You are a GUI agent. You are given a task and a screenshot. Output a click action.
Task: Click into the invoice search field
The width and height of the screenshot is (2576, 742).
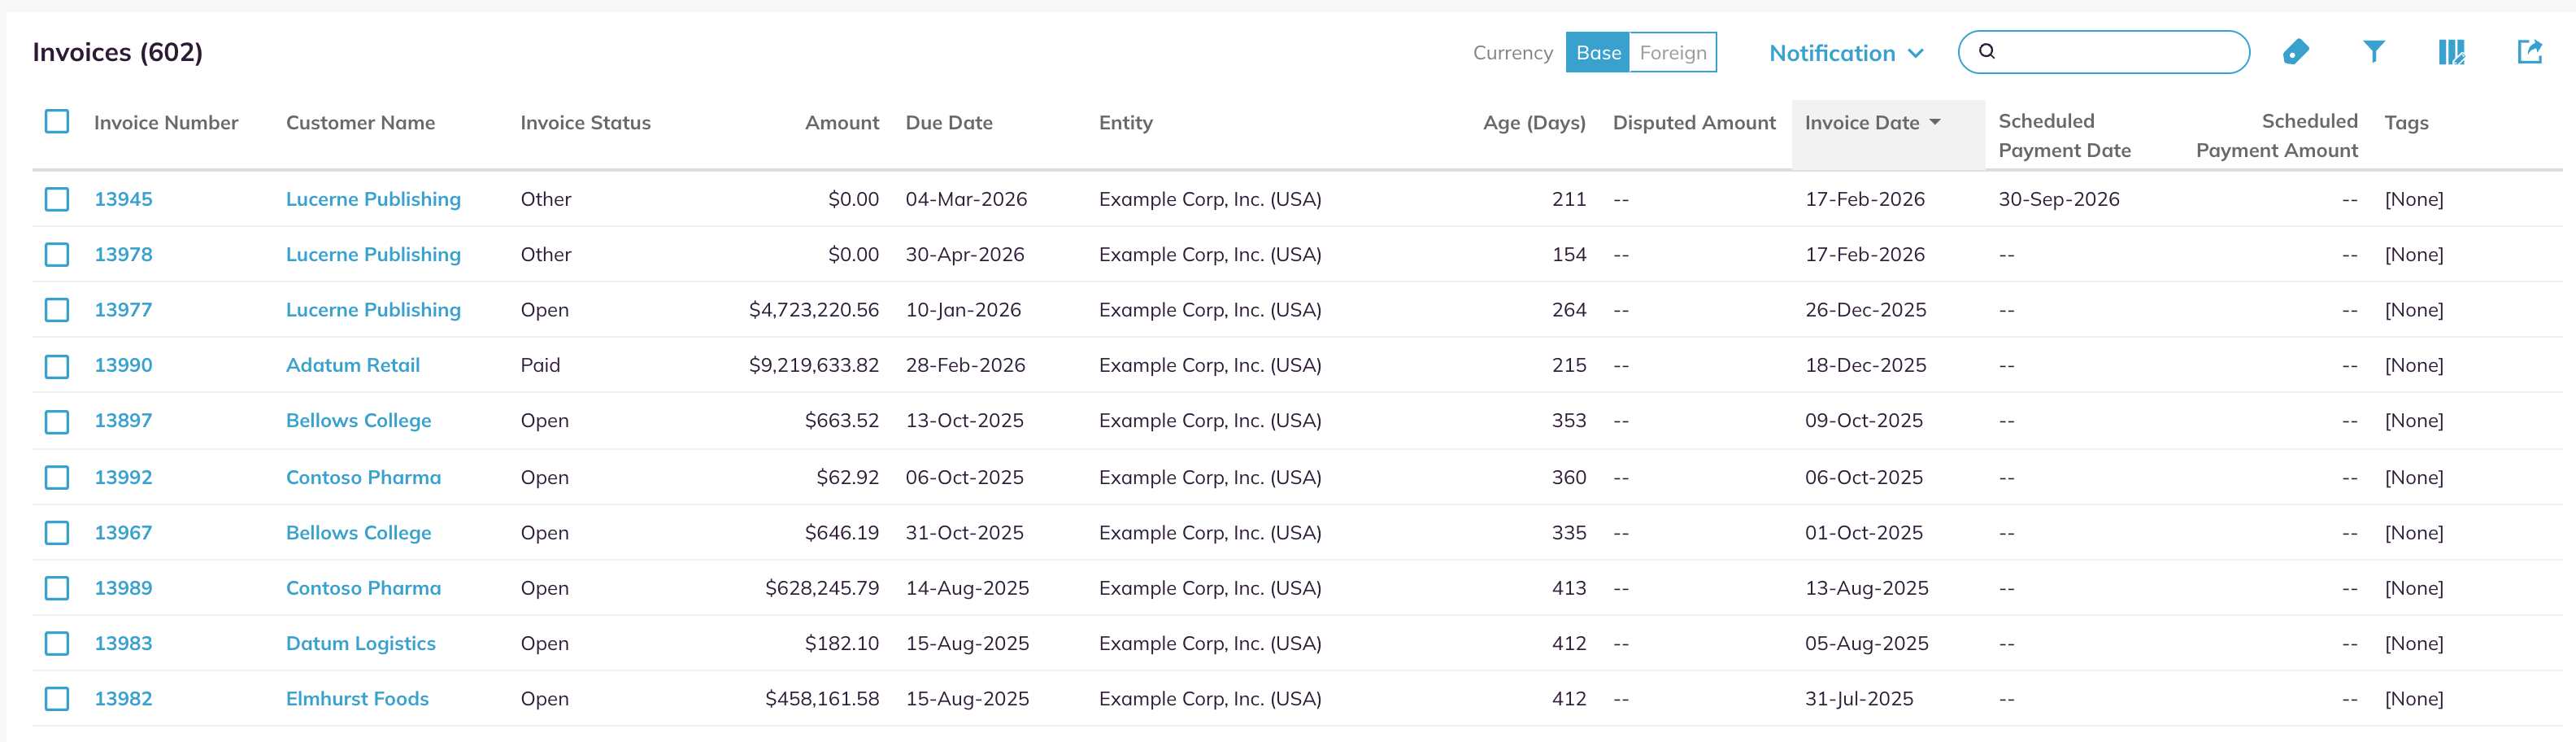pyautogui.click(x=2104, y=52)
